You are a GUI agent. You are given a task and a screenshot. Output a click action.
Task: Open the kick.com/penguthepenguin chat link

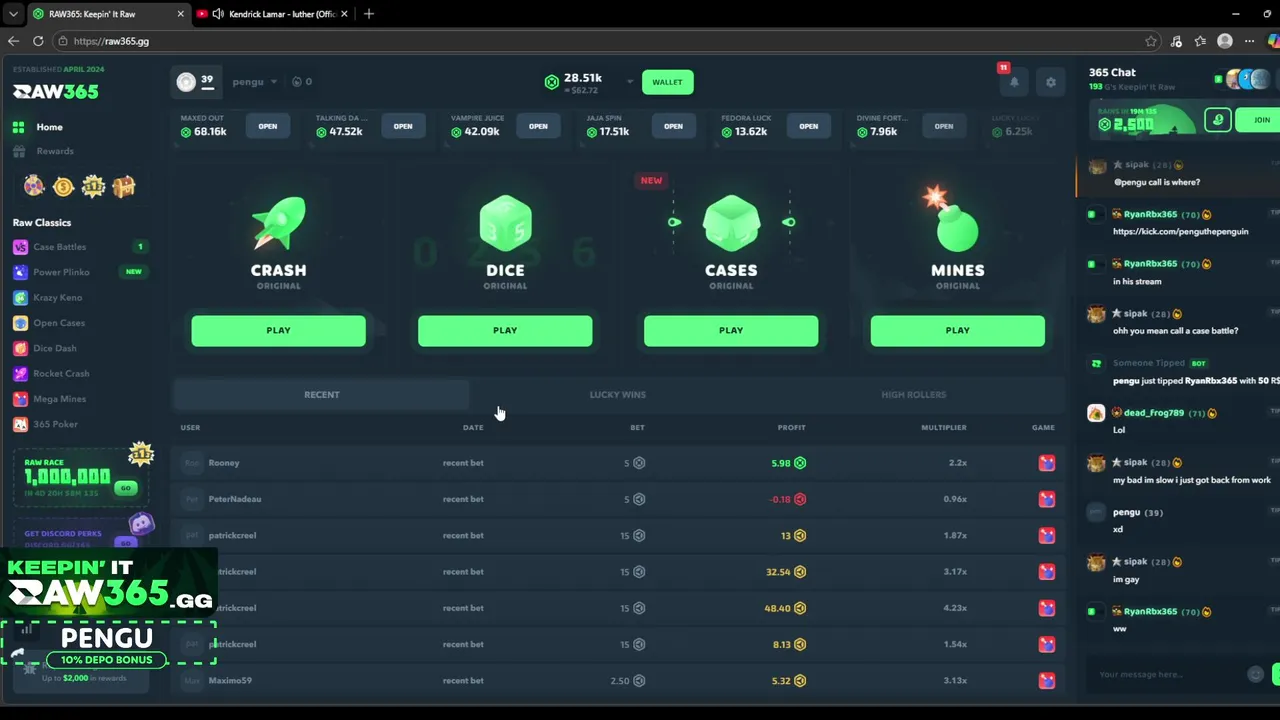pyautogui.click(x=1180, y=232)
